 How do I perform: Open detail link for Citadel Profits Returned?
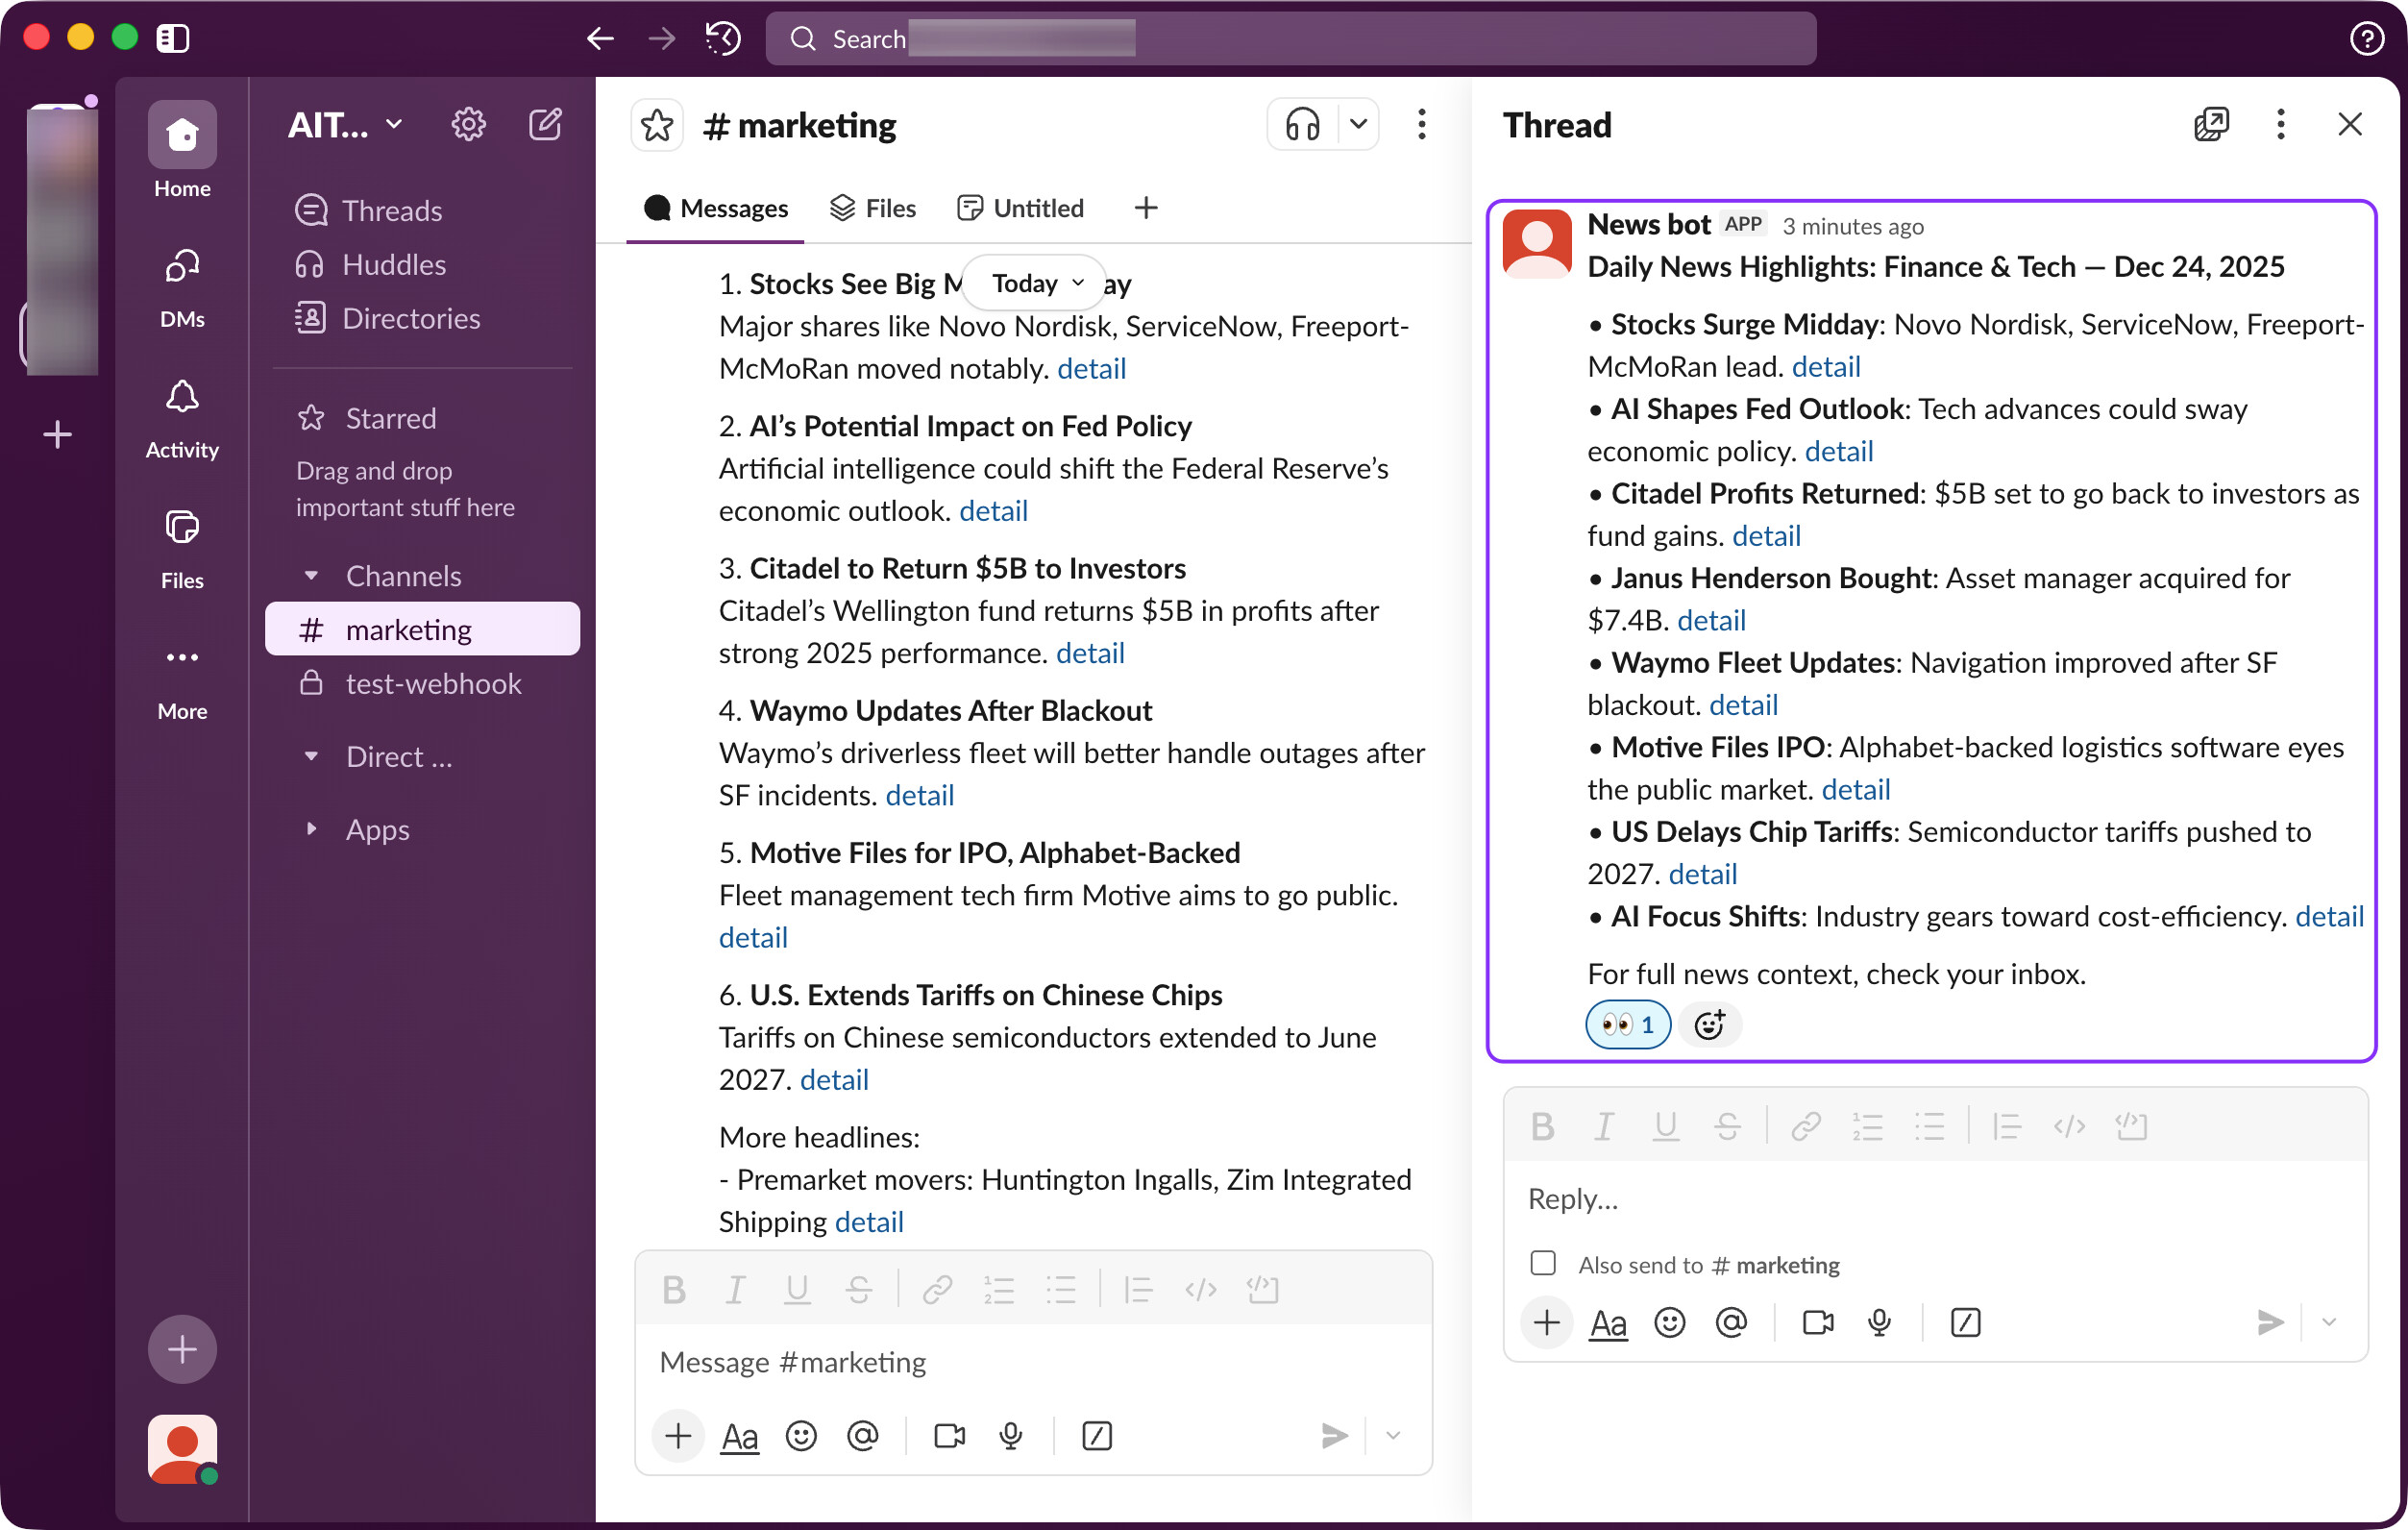pyautogui.click(x=1766, y=536)
